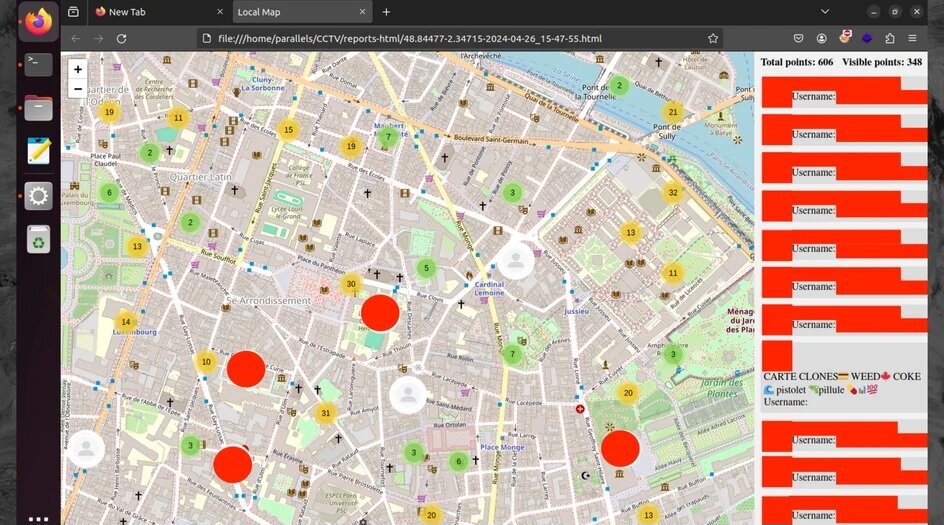The image size is (944, 525).
Task: Expand cluster marker 15 on Rue Saint-Jacques
Action: click(x=288, y=129)
